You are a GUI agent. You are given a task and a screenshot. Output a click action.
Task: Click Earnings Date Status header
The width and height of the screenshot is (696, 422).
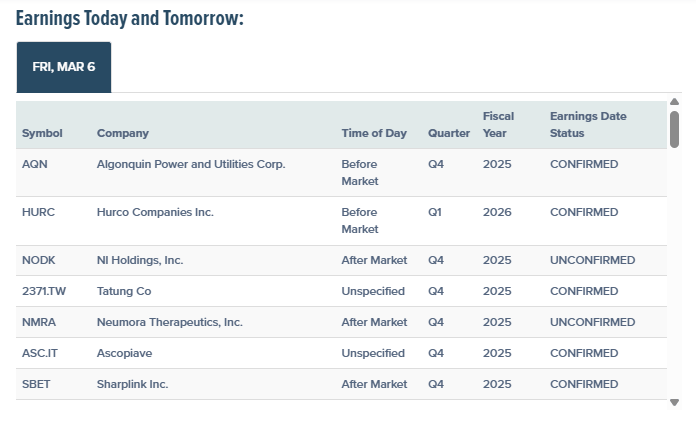tap(588, 124)
